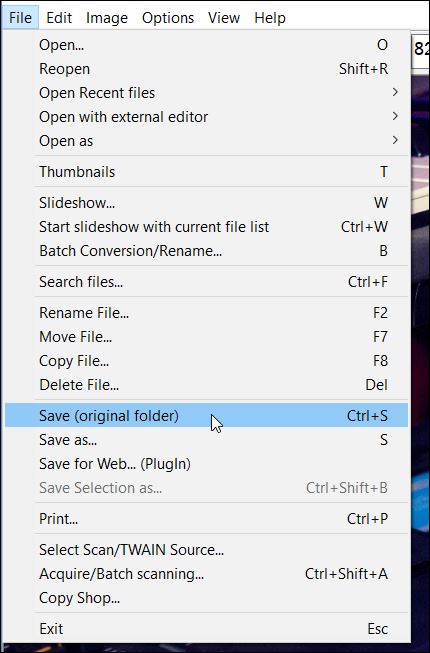
Task: Choose Rename File... option
Action: (206, 312)
